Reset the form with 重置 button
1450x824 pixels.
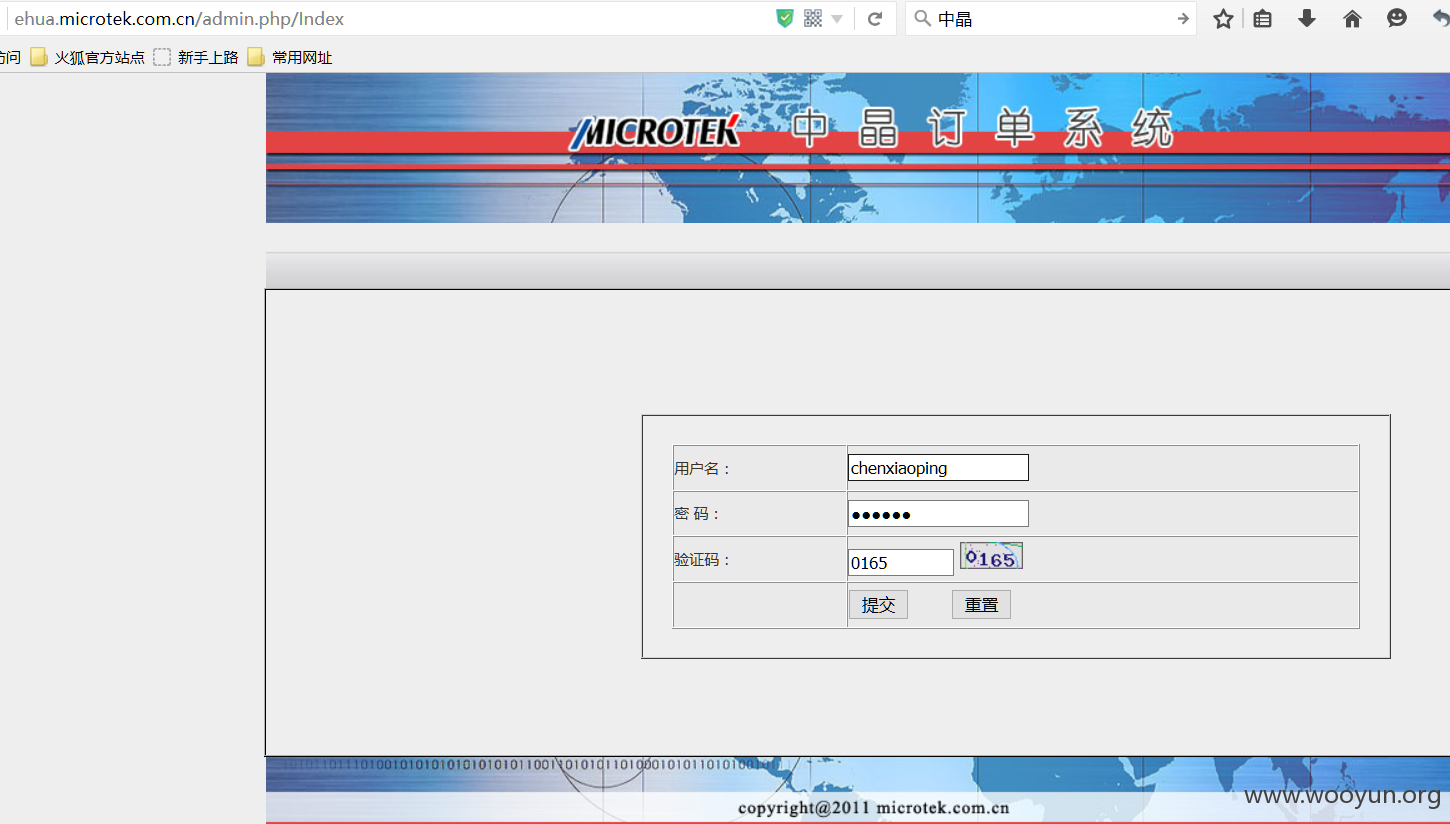[x=981, y=605]
